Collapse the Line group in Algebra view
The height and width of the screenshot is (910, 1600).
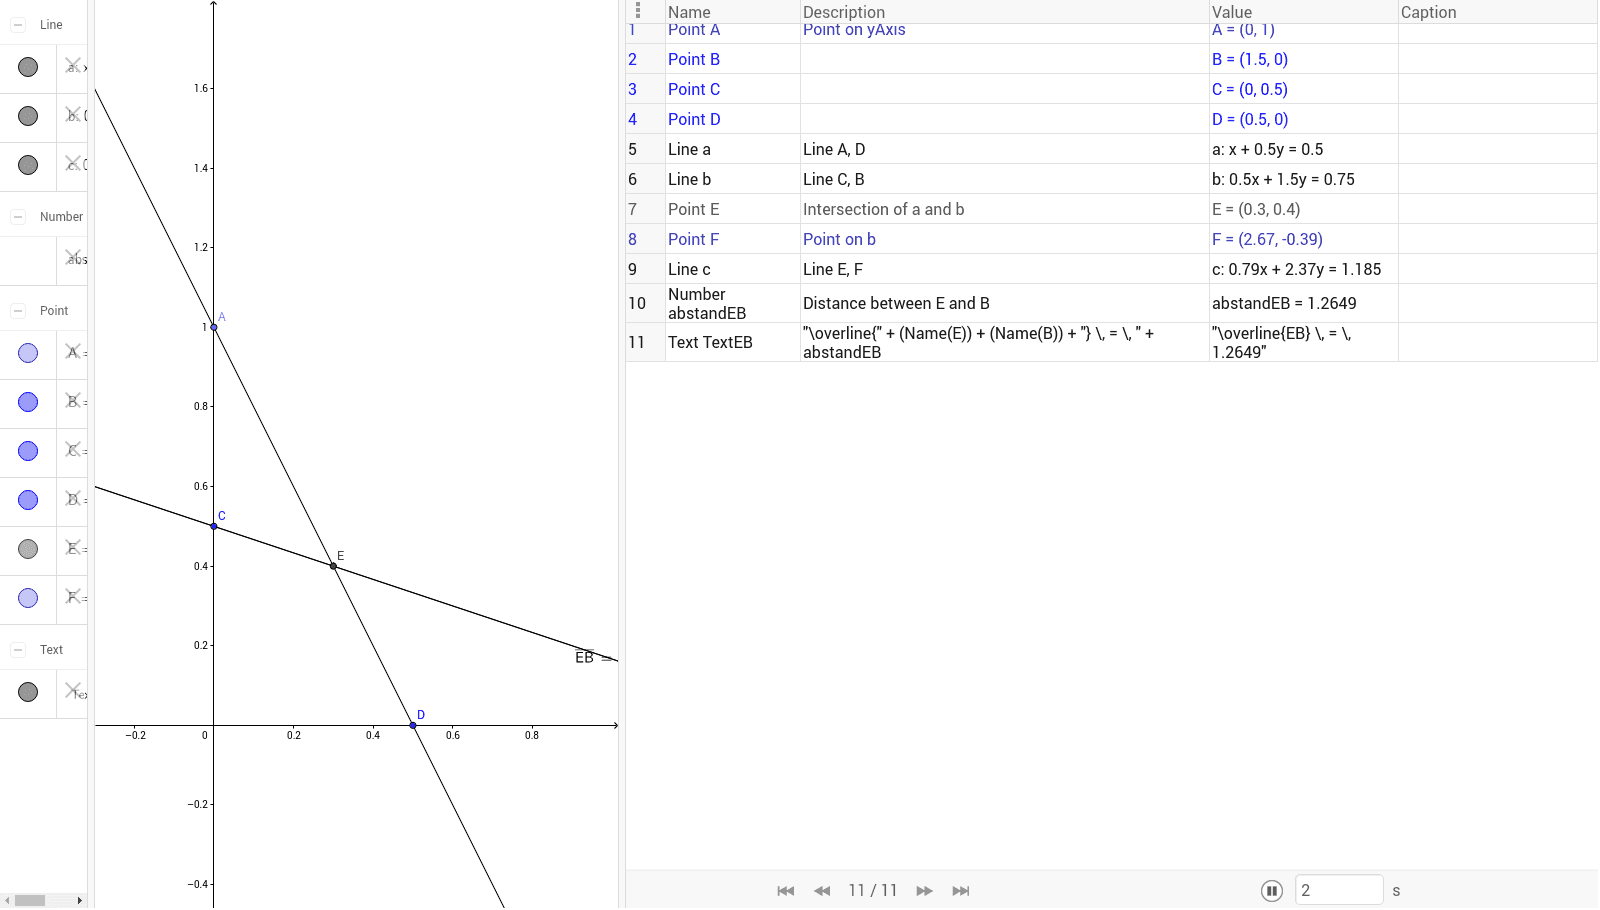pyautogui.click(x=18, y=25)
